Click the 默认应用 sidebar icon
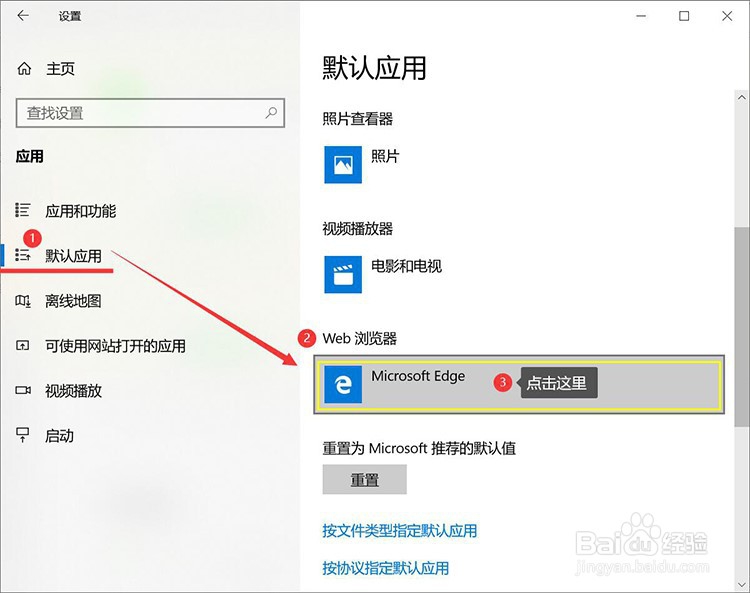The width and height of the screenshot is (750, 593). tap(23, 255)
